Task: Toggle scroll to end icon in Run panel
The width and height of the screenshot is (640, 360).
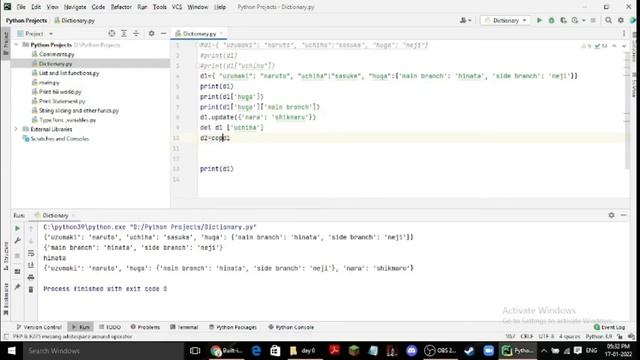Action: coord(31,265)
